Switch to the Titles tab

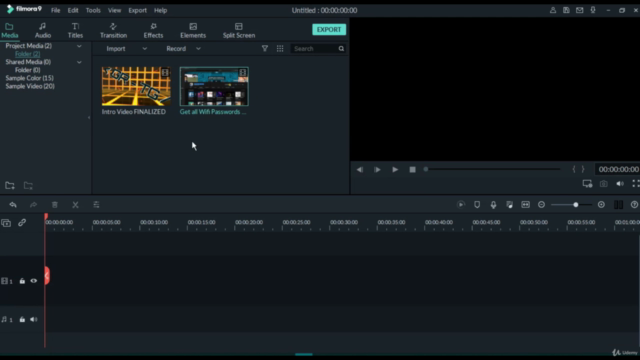(75, 30)
